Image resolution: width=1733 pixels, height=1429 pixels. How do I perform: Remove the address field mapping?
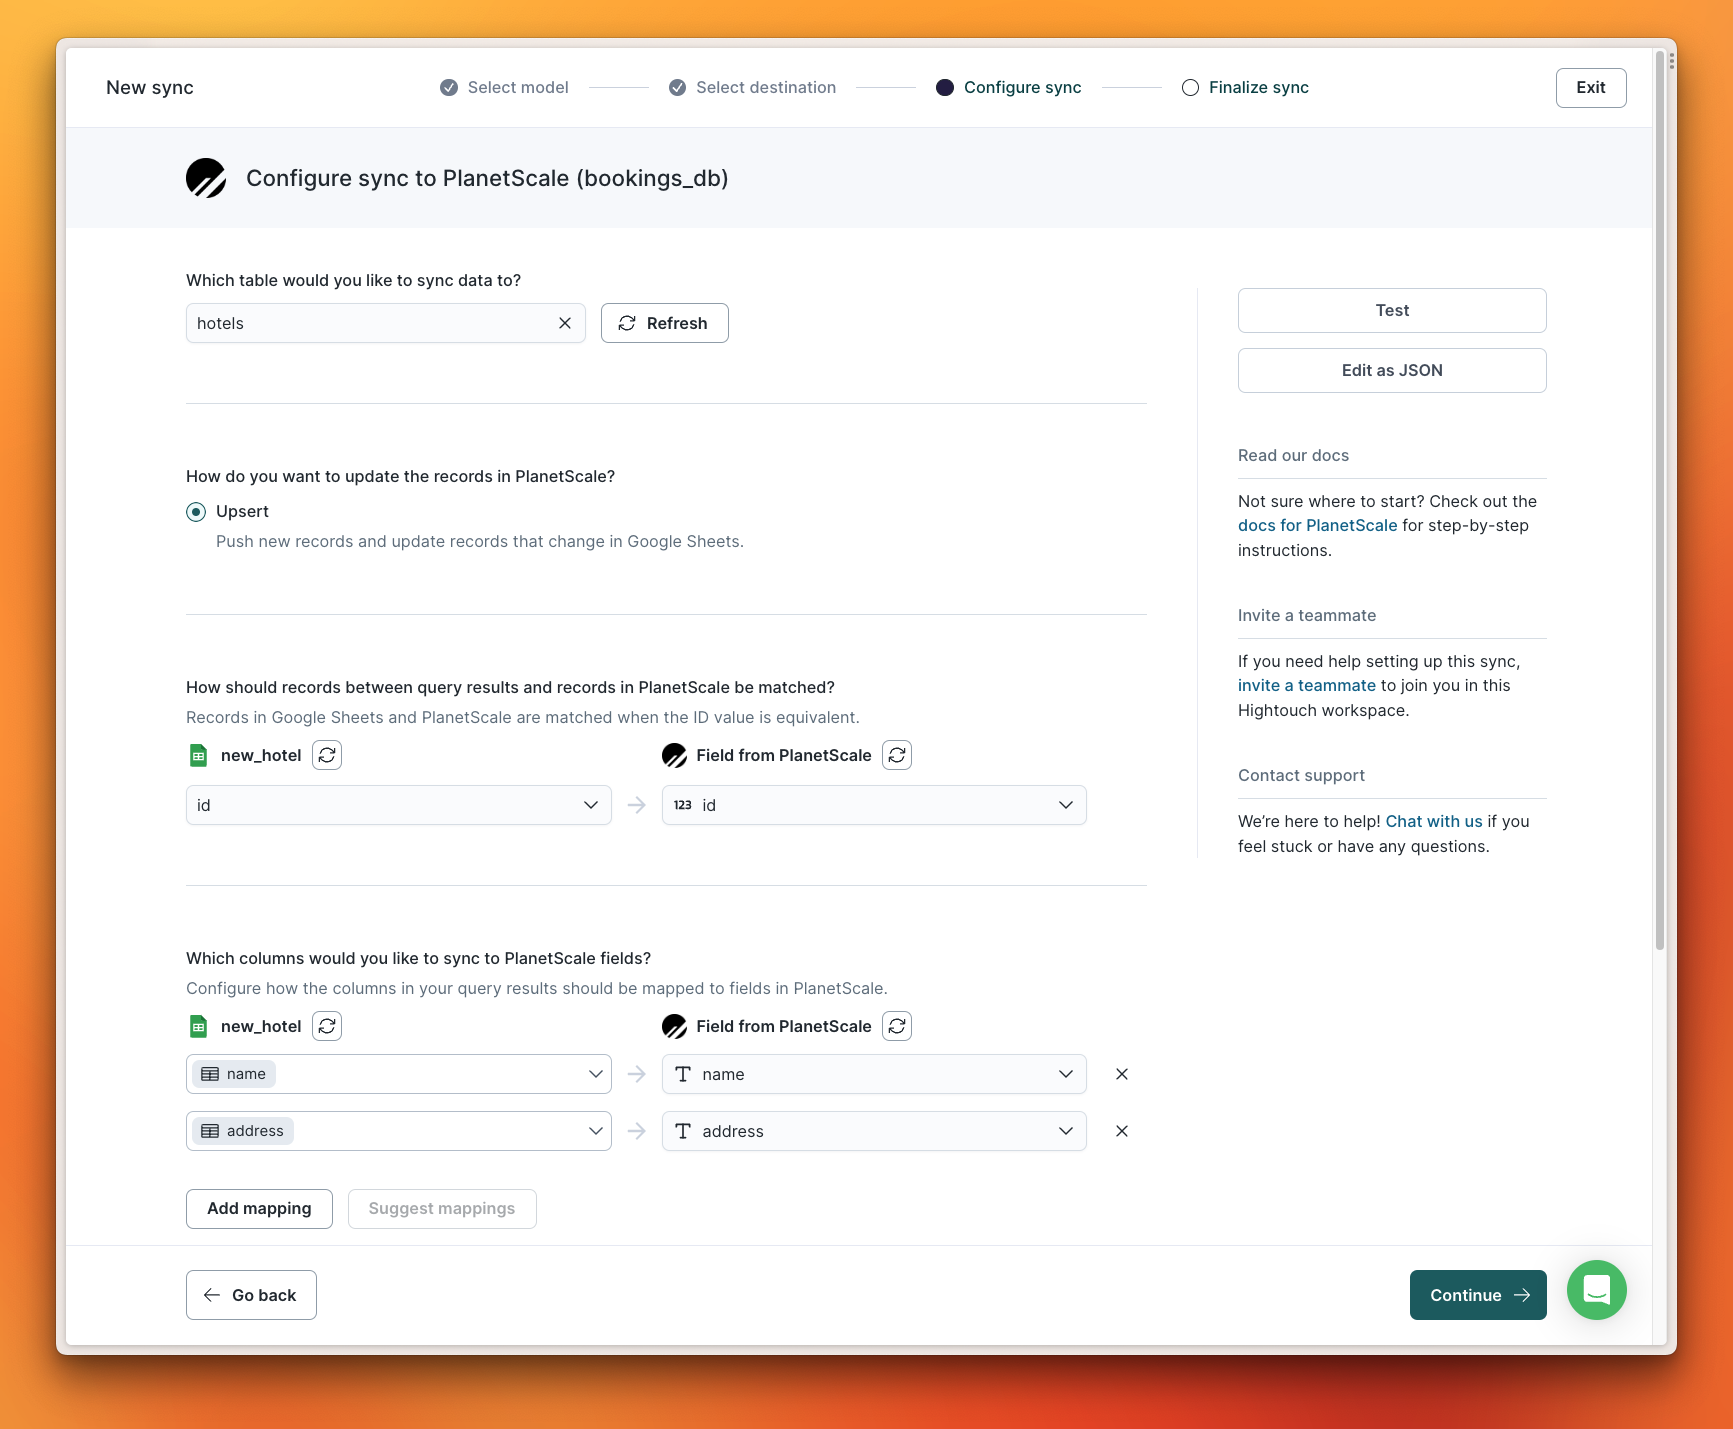tap(1121, 1131)
